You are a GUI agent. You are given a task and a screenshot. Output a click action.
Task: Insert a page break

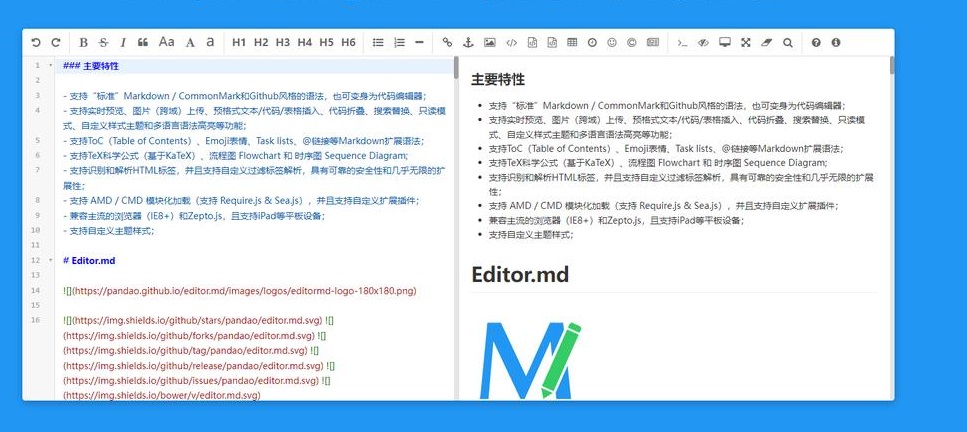tap(652, 43)
